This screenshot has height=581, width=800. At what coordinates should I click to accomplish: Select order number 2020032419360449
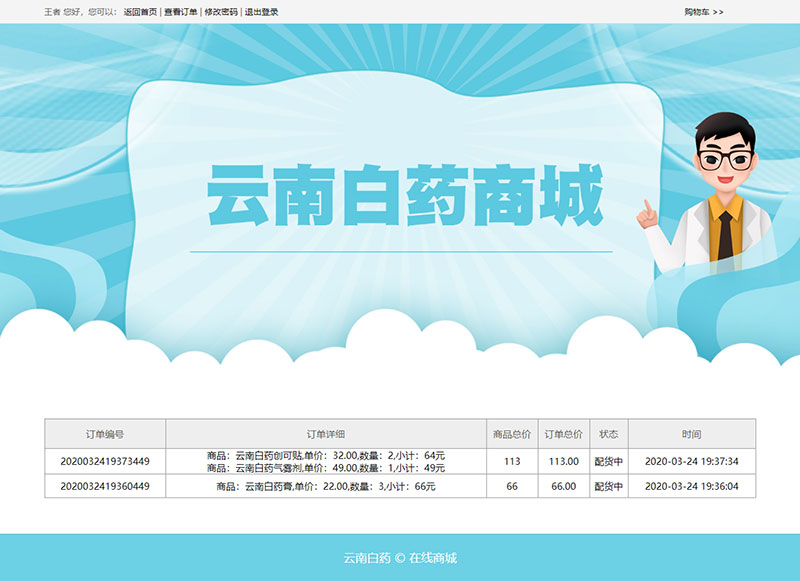pyautogui.click(x=105, y=486)
